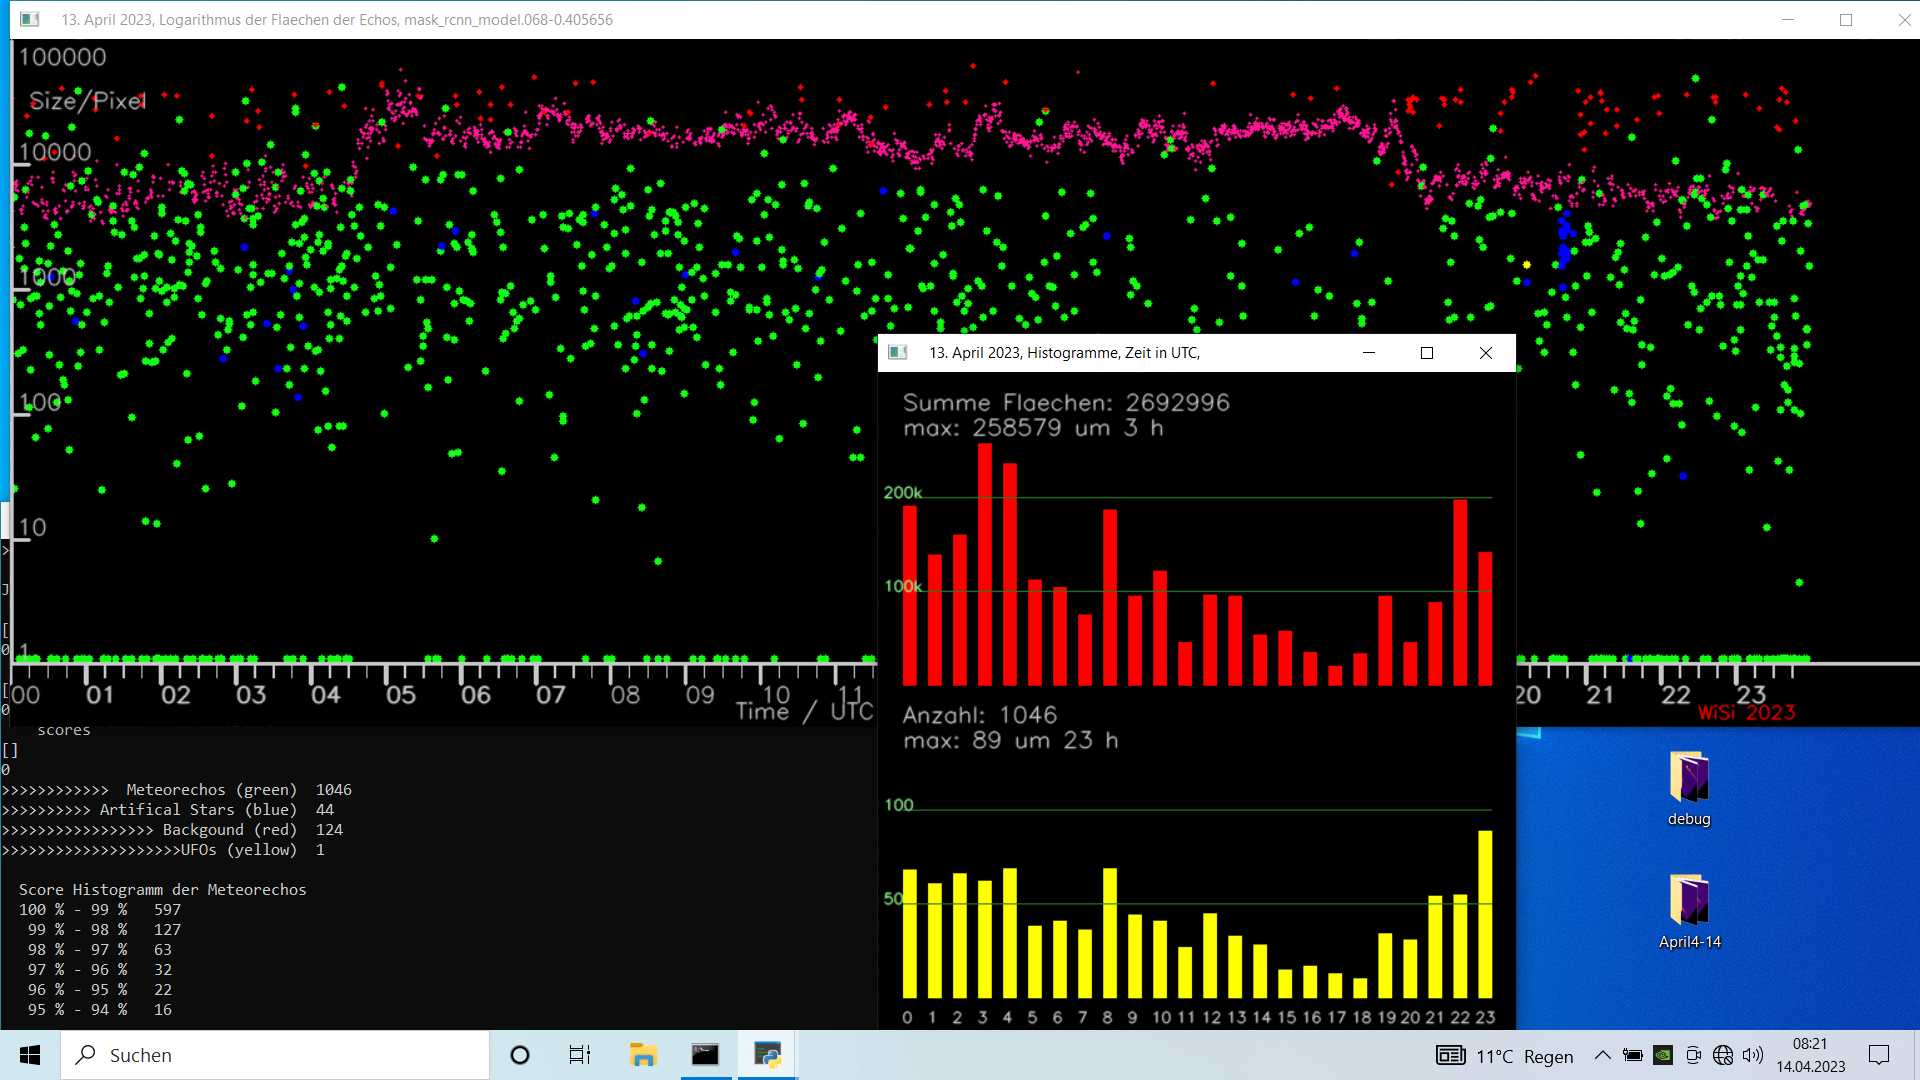
Task: Open network globe icon in system tray
Action: tap(1723, 1055)
